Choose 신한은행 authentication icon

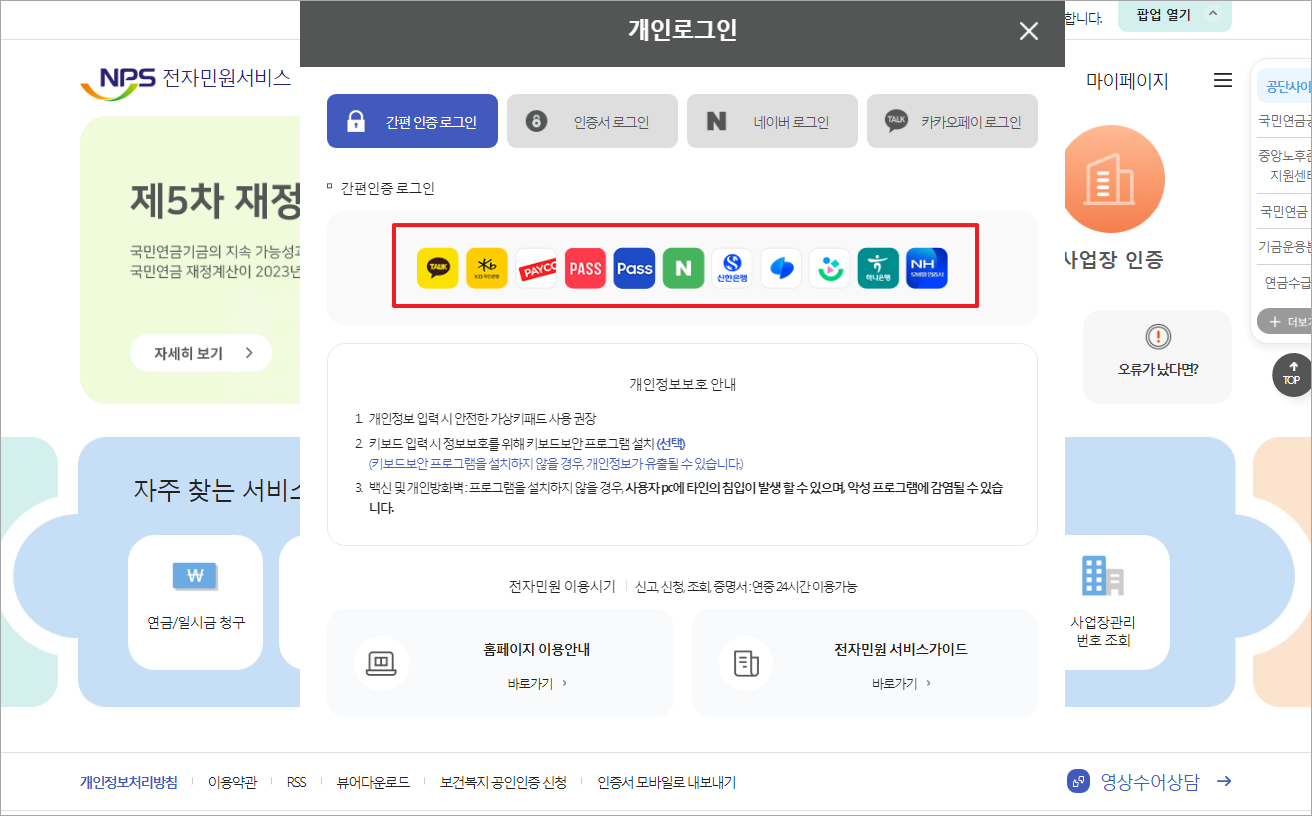(x=732, y=268)
